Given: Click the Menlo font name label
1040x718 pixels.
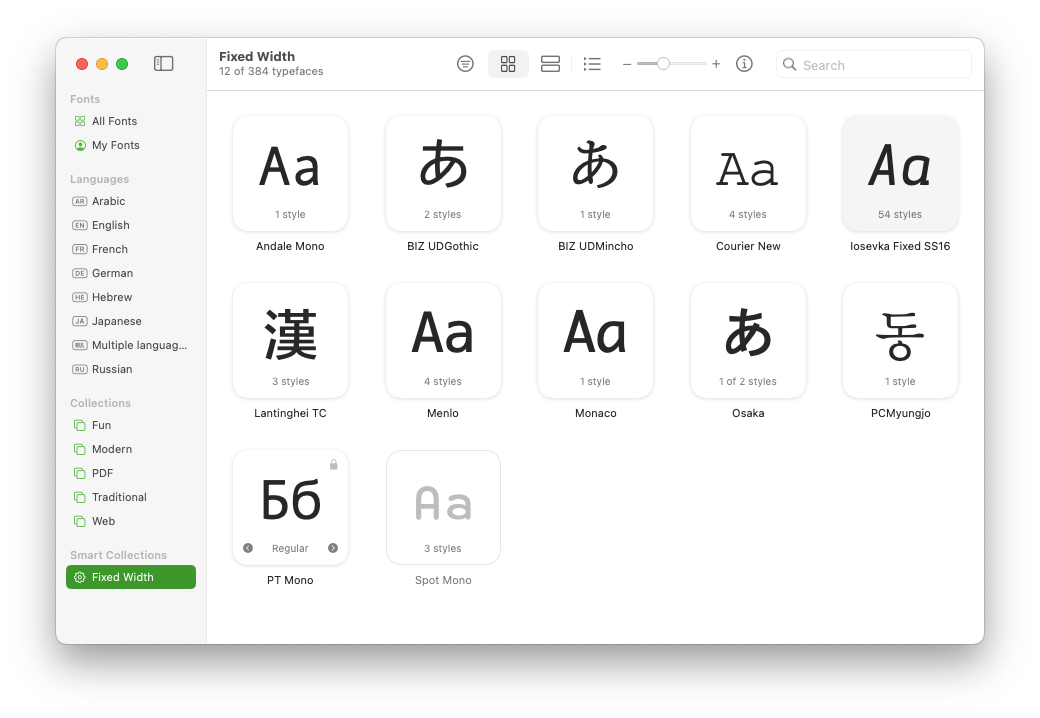Looking at the screenshot, I should (x=443, y=413).
